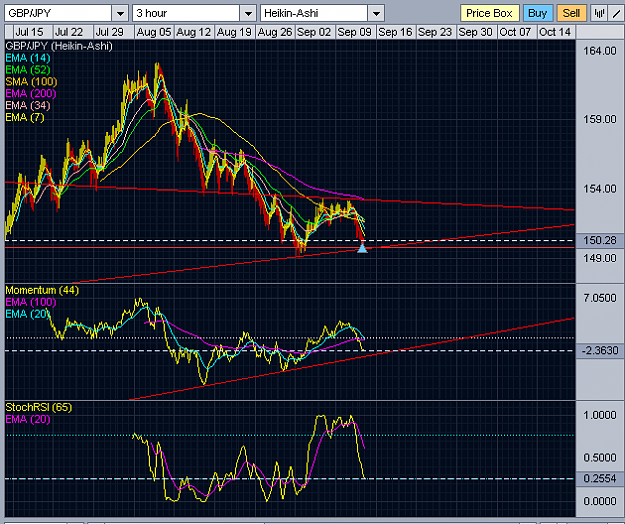Screen dimensions: 625x524
Task: Select the SMA (100) legend label
Action: coord(31,82)
